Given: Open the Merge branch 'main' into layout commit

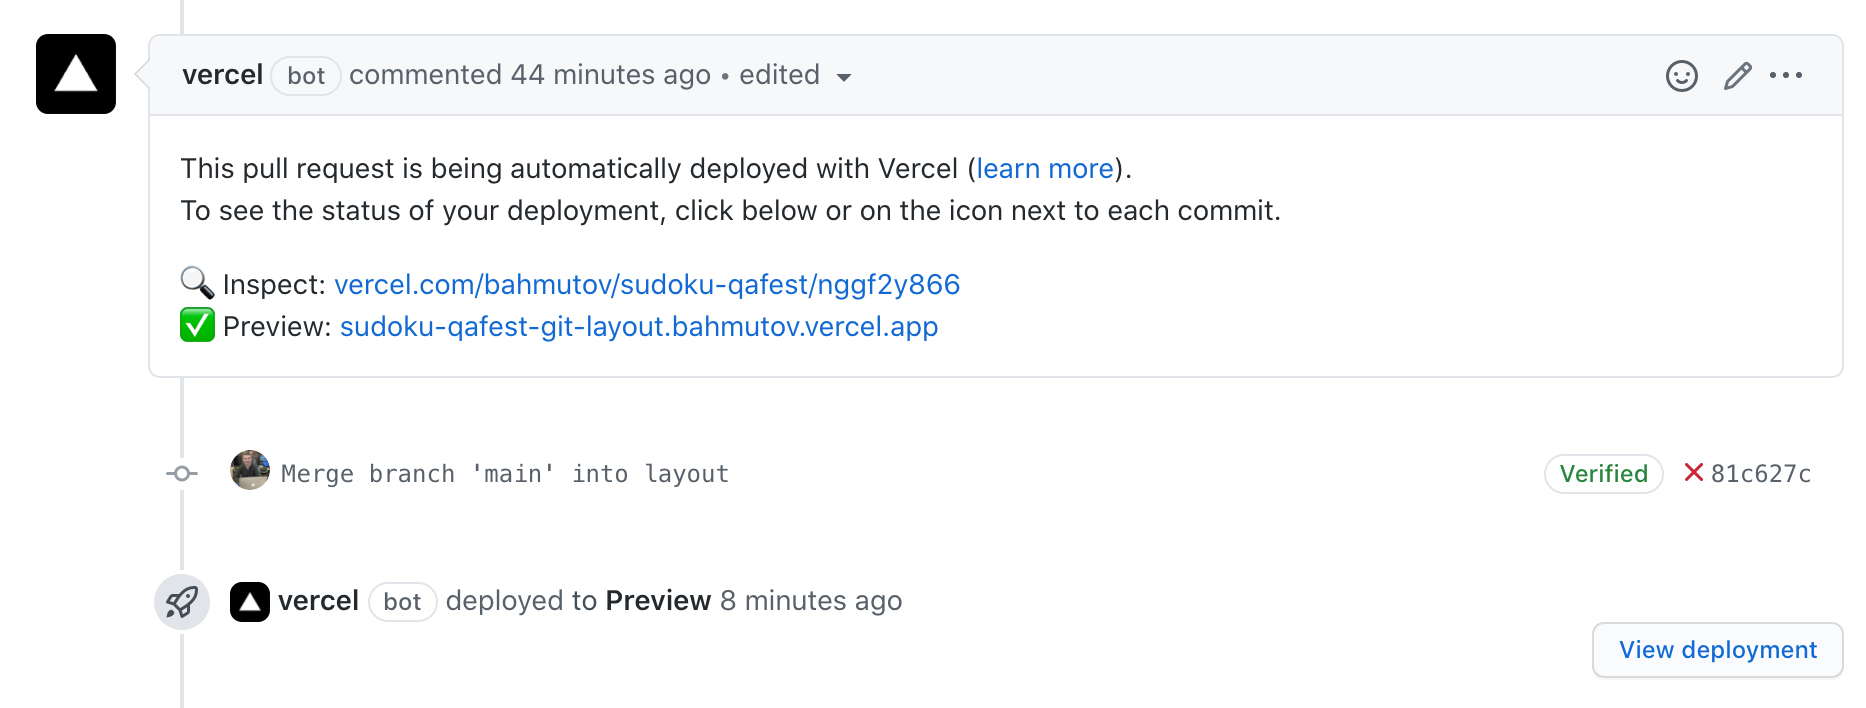Looking at the screenshot, I should pyautogui.click(x=504, y=474).
